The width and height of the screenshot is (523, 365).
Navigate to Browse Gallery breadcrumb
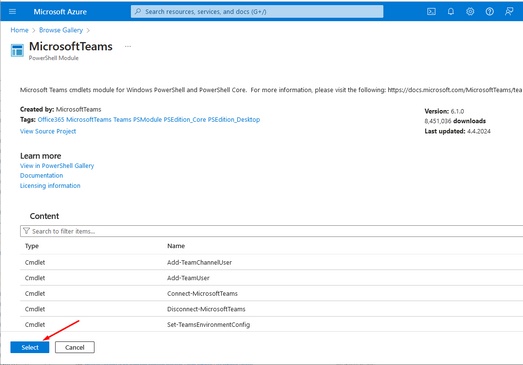tap(61, 30)
